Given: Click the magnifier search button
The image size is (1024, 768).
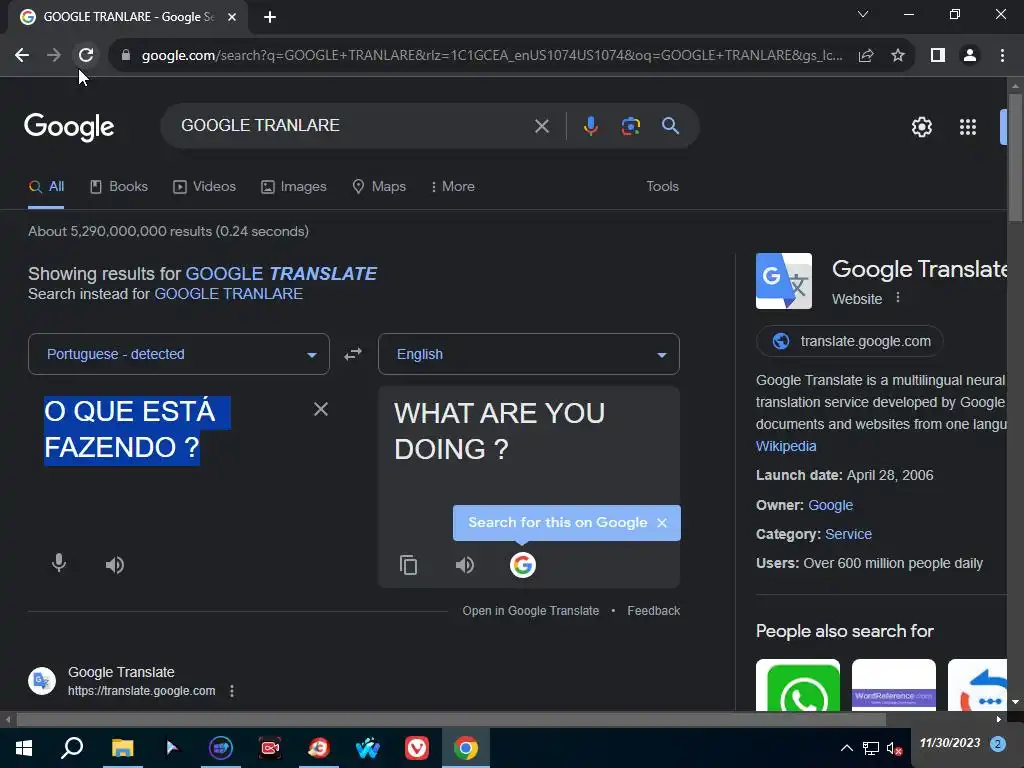Looking at the screenshot, I should pos(670,125).
